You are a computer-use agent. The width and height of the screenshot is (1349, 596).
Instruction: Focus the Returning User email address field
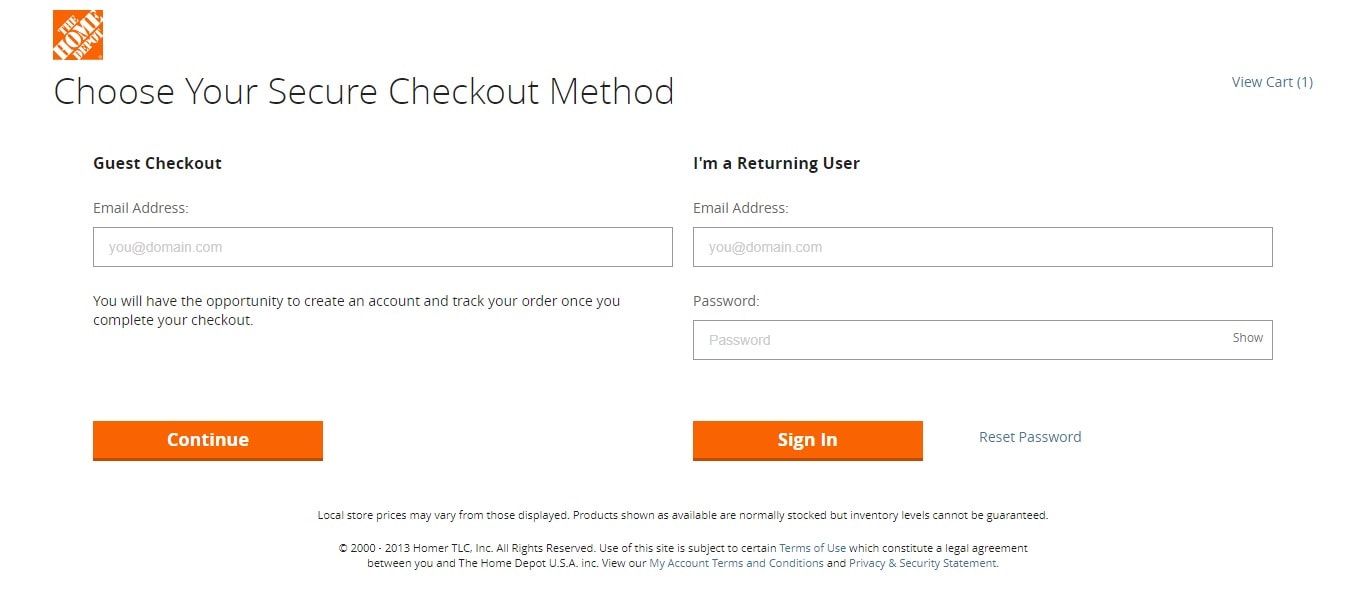[x=983, y=247]
